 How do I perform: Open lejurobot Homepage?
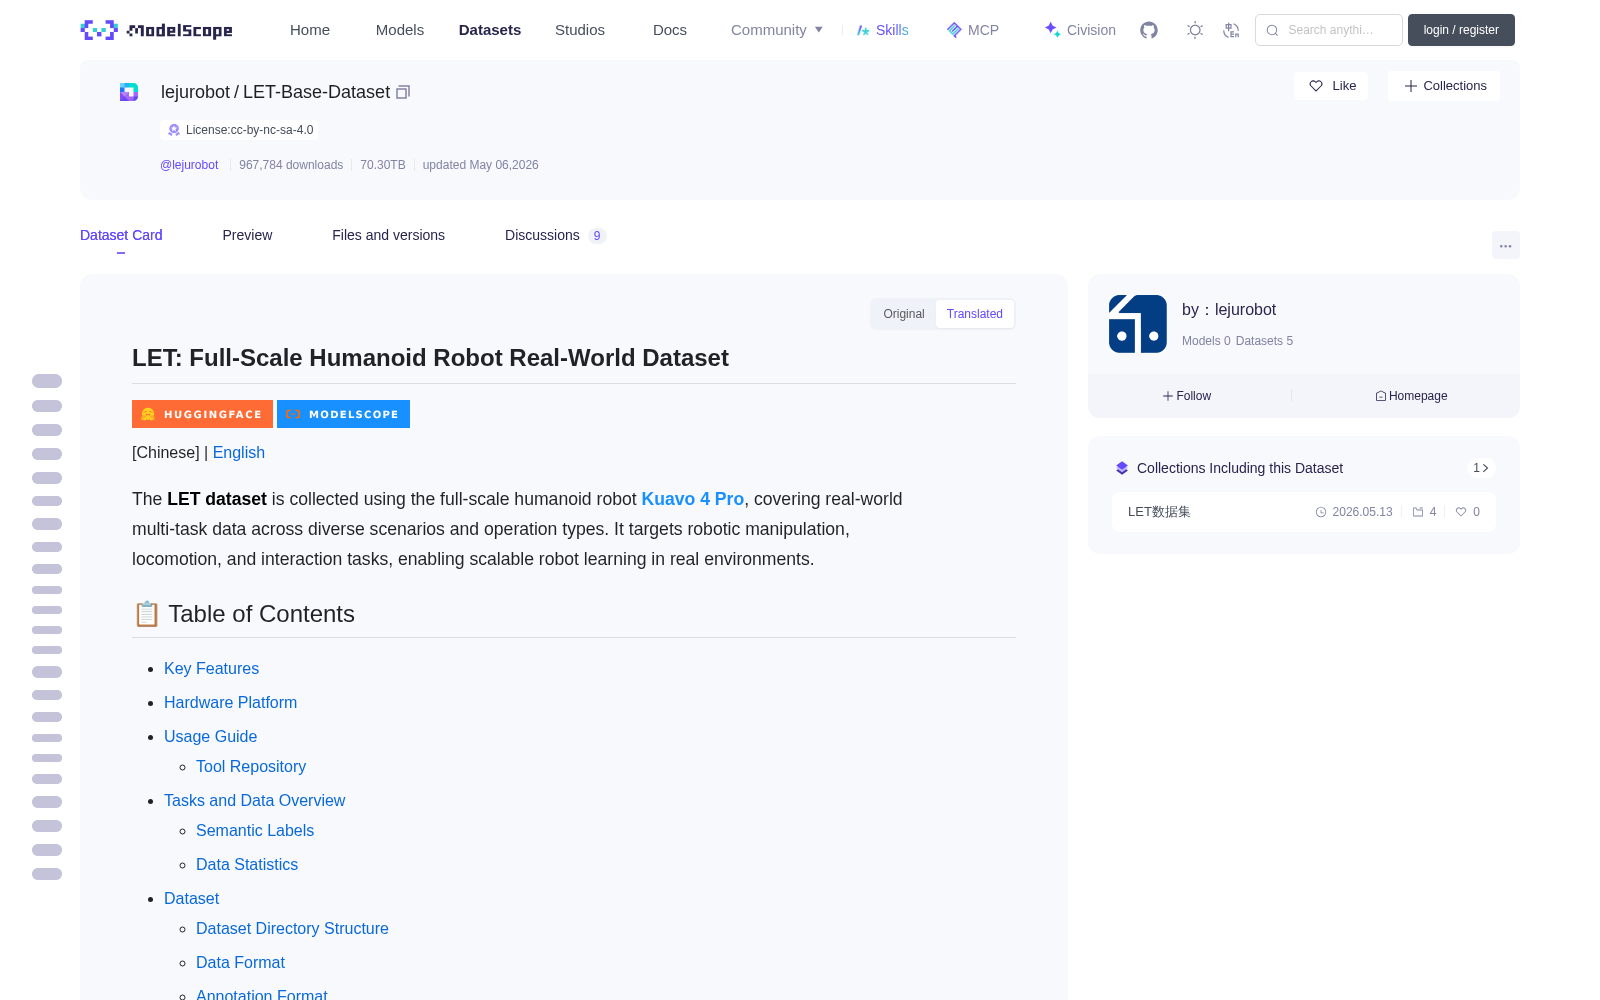(1411, 396)
